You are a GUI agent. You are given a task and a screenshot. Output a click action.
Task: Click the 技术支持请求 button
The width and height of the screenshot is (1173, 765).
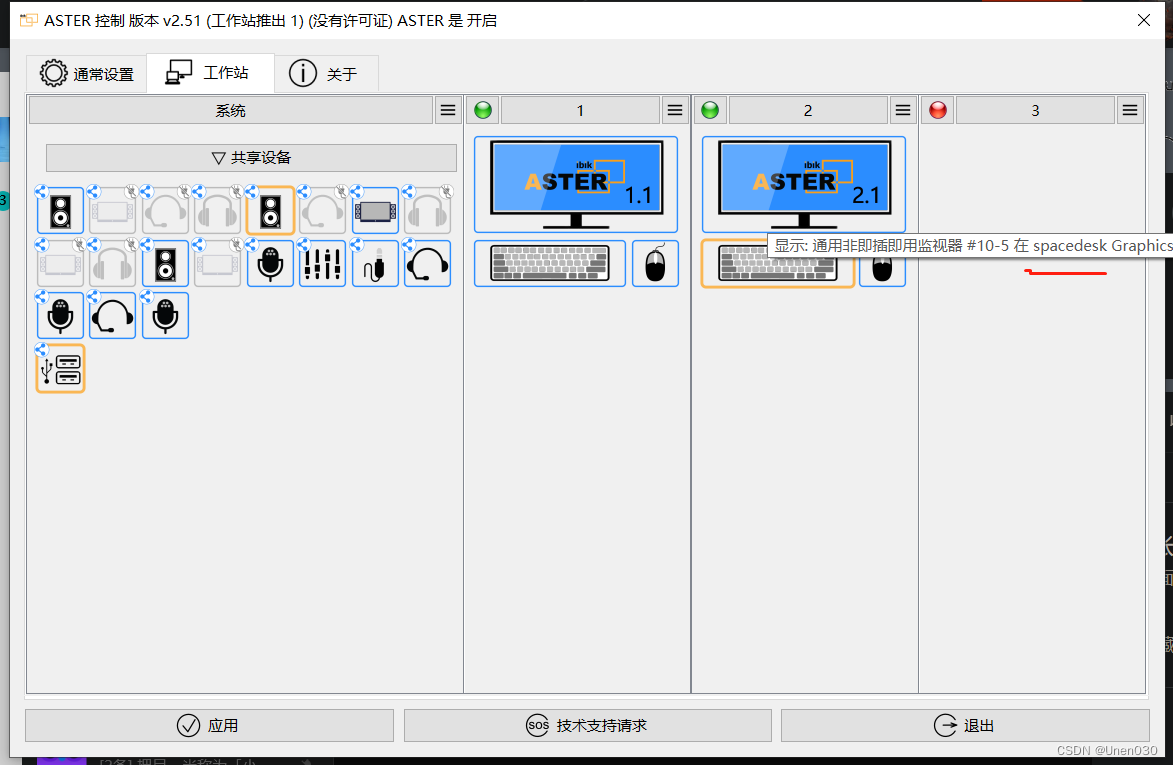(x=587, y=725)
